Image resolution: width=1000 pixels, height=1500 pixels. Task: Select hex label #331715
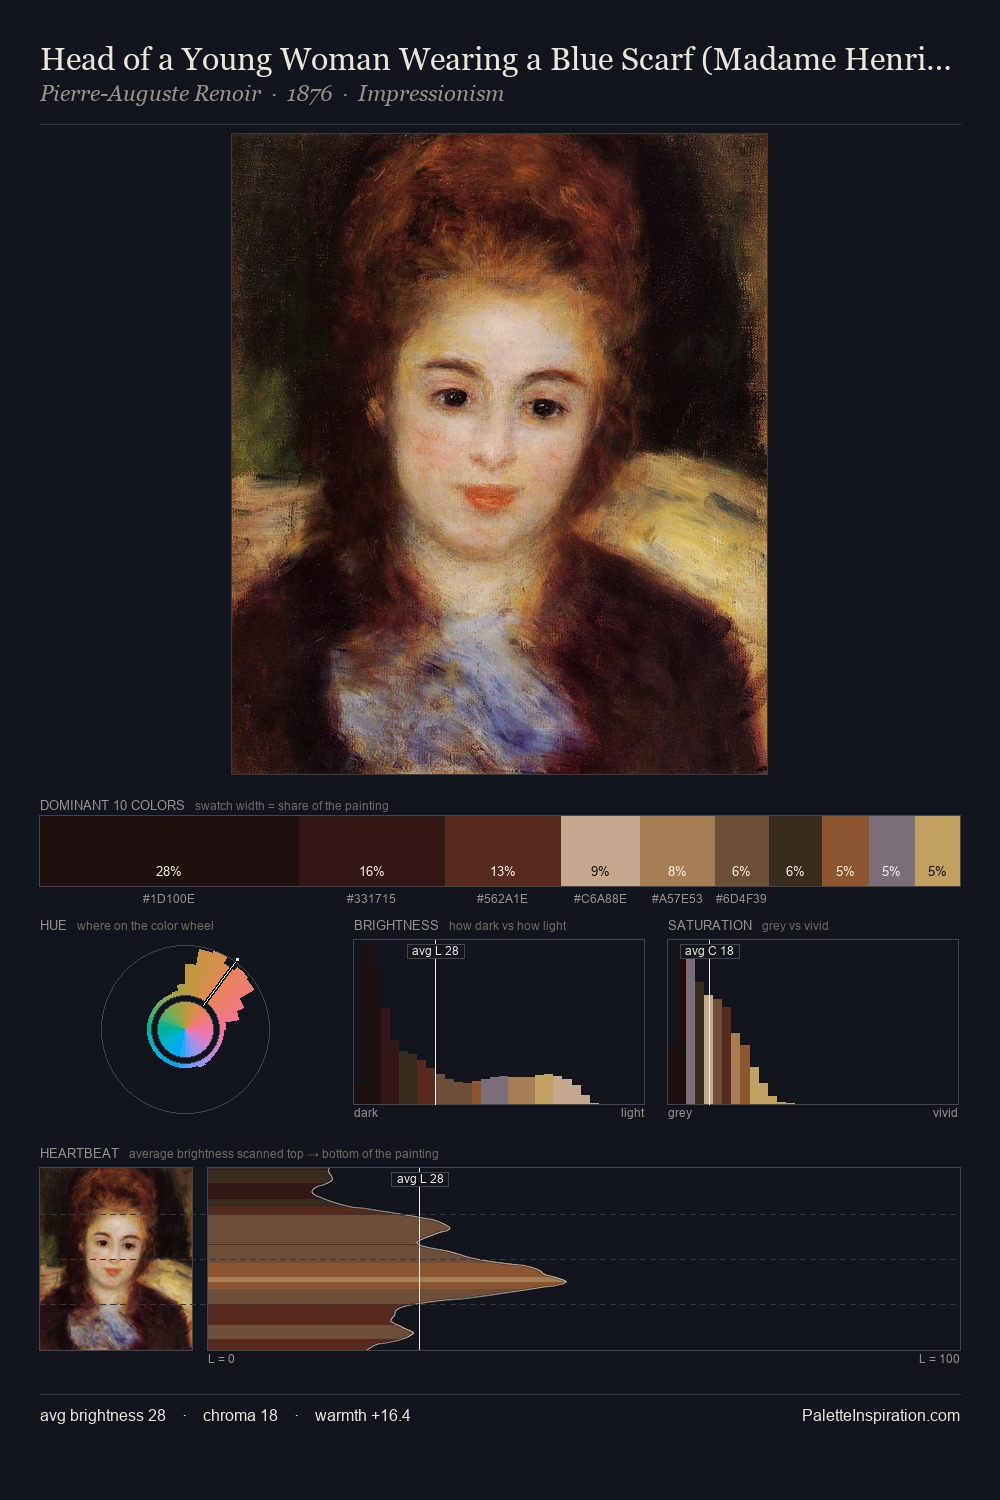(371, 899)
